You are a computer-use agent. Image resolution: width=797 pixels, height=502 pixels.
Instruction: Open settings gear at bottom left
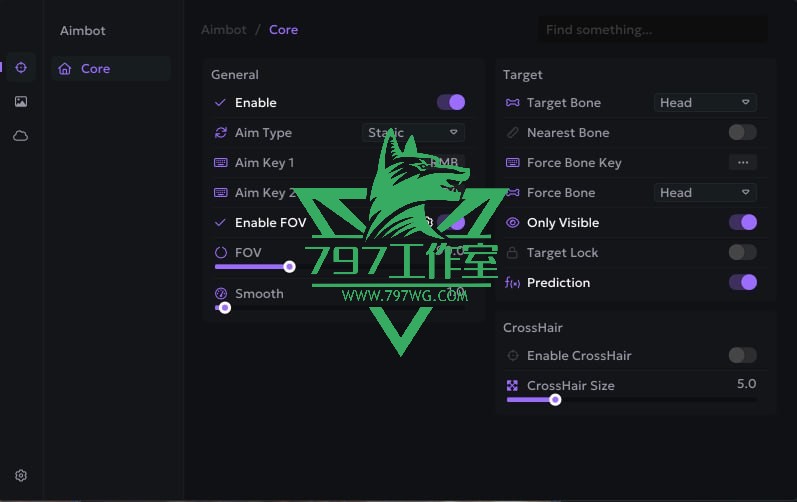point(21,476)
